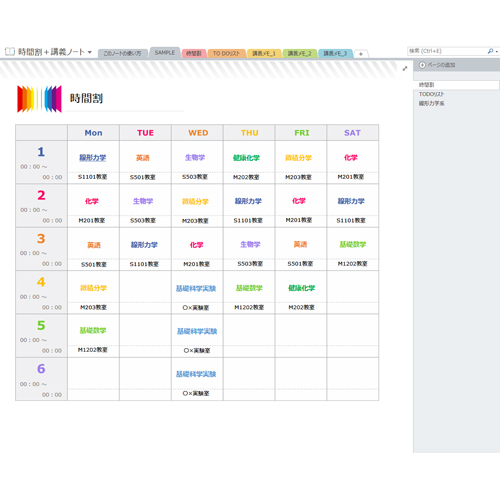Click the rainbow book logo image
500x500 pixels.
point(39,99)
